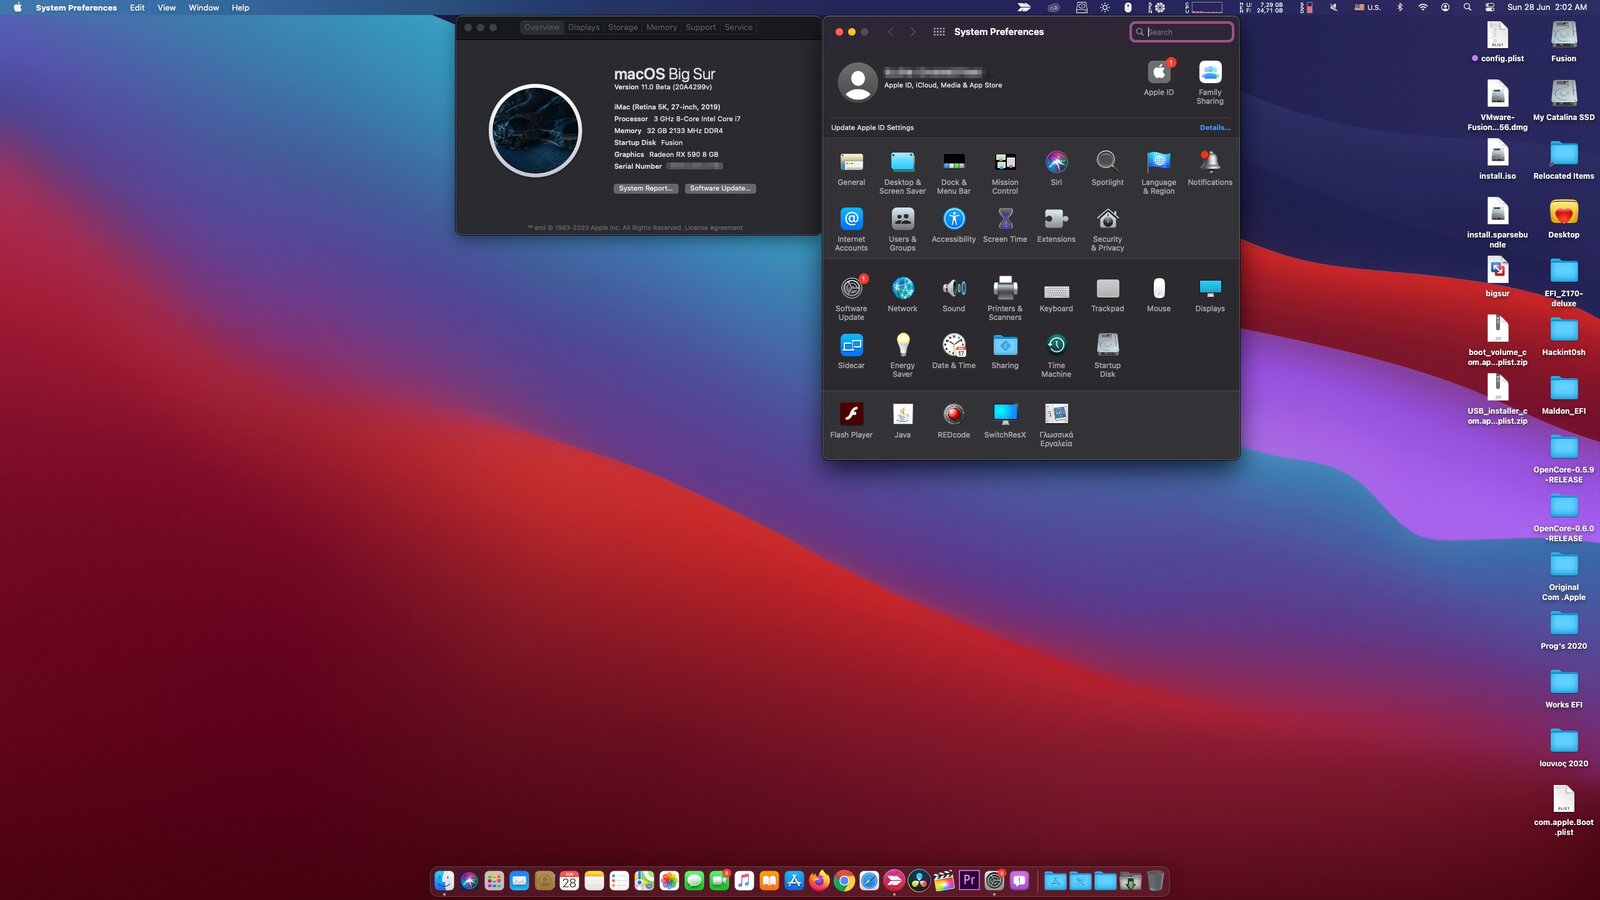Open Mouse preferences
1600x900 pixels.
(x=1158, y=288)
